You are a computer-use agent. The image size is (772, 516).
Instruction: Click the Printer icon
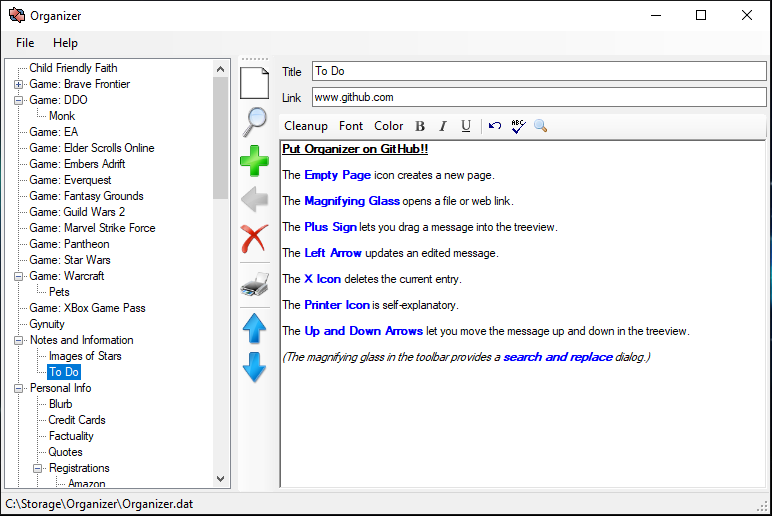(x=255, y=284)
